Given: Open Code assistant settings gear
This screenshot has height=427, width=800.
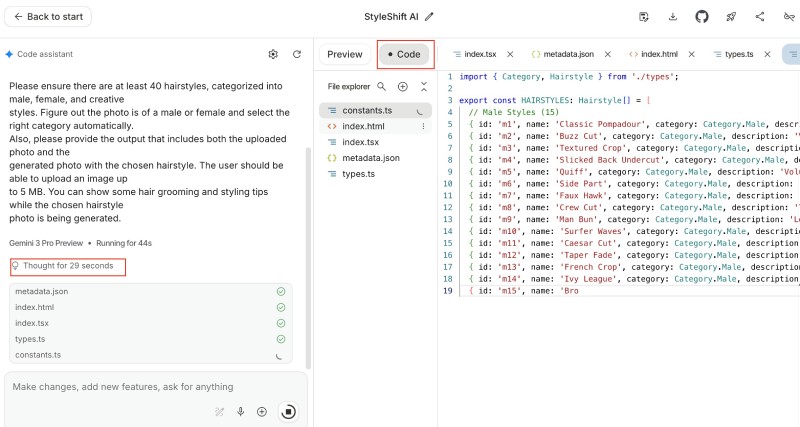Looking at the screenshot, I should coord(273,54).
